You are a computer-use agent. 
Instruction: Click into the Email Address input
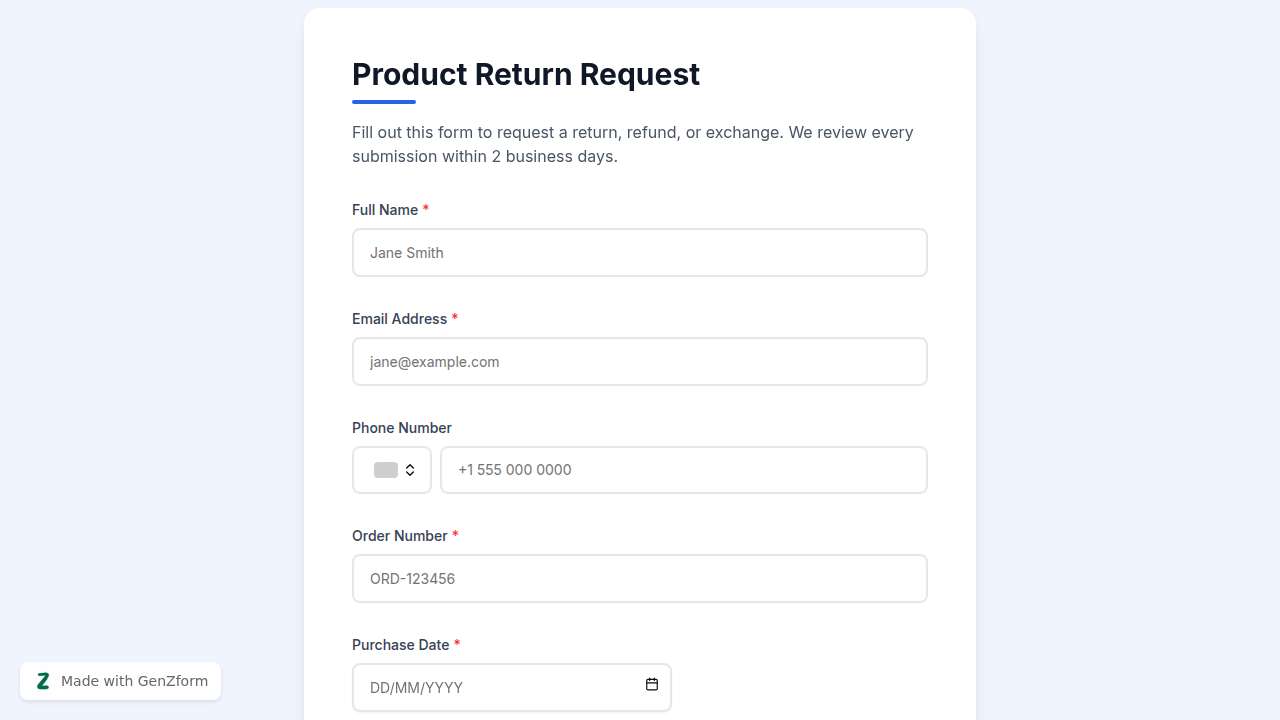click(x=640, y=362)
